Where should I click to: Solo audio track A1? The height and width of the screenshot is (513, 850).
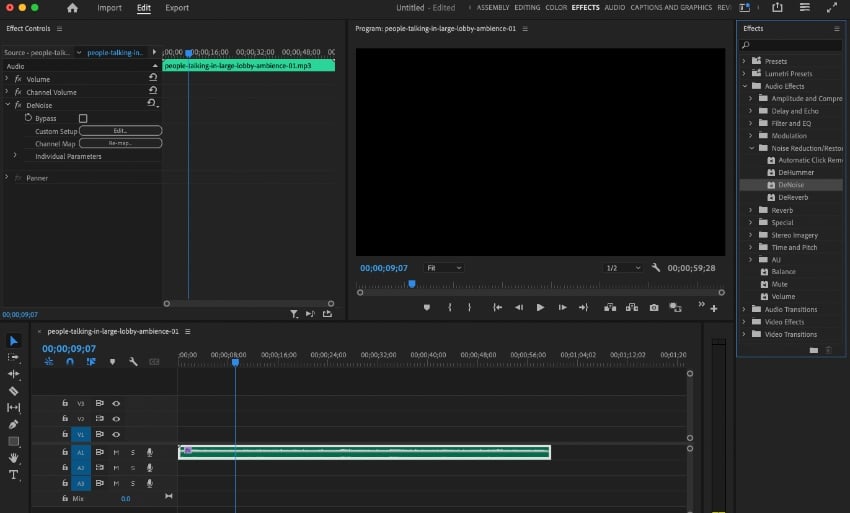click(132, 452)
